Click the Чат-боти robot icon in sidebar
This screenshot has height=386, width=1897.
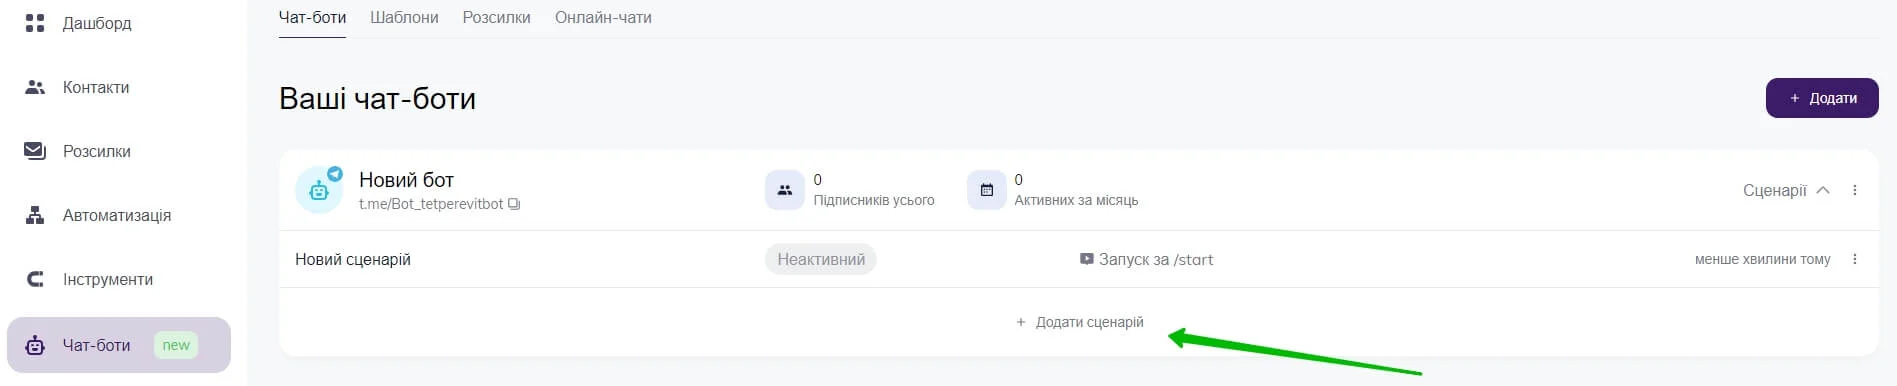(35, 345)
